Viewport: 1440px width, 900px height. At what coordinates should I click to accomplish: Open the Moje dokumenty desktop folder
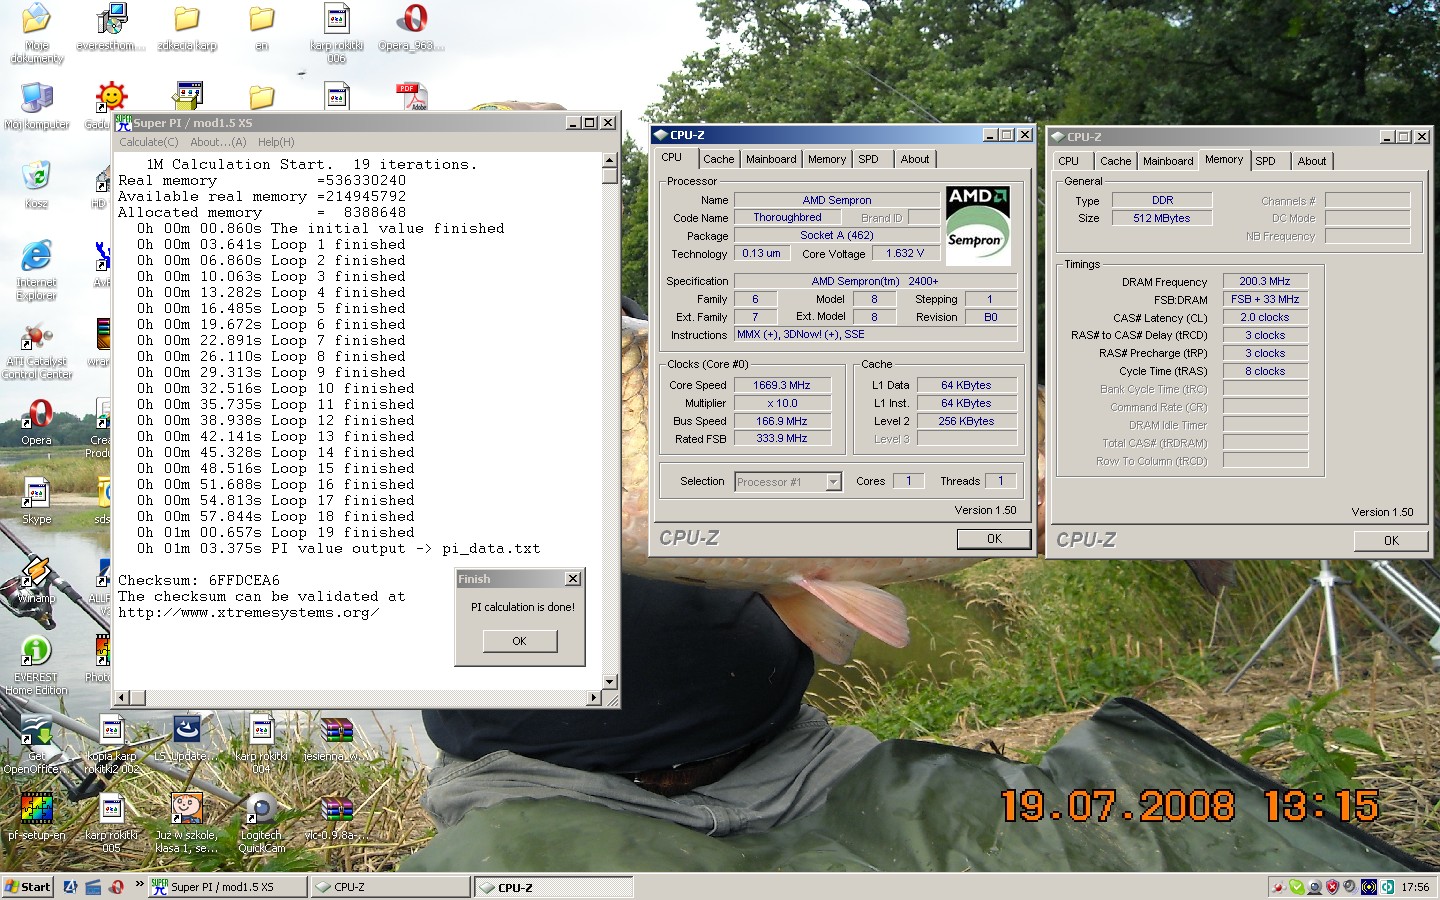point(37,33)
